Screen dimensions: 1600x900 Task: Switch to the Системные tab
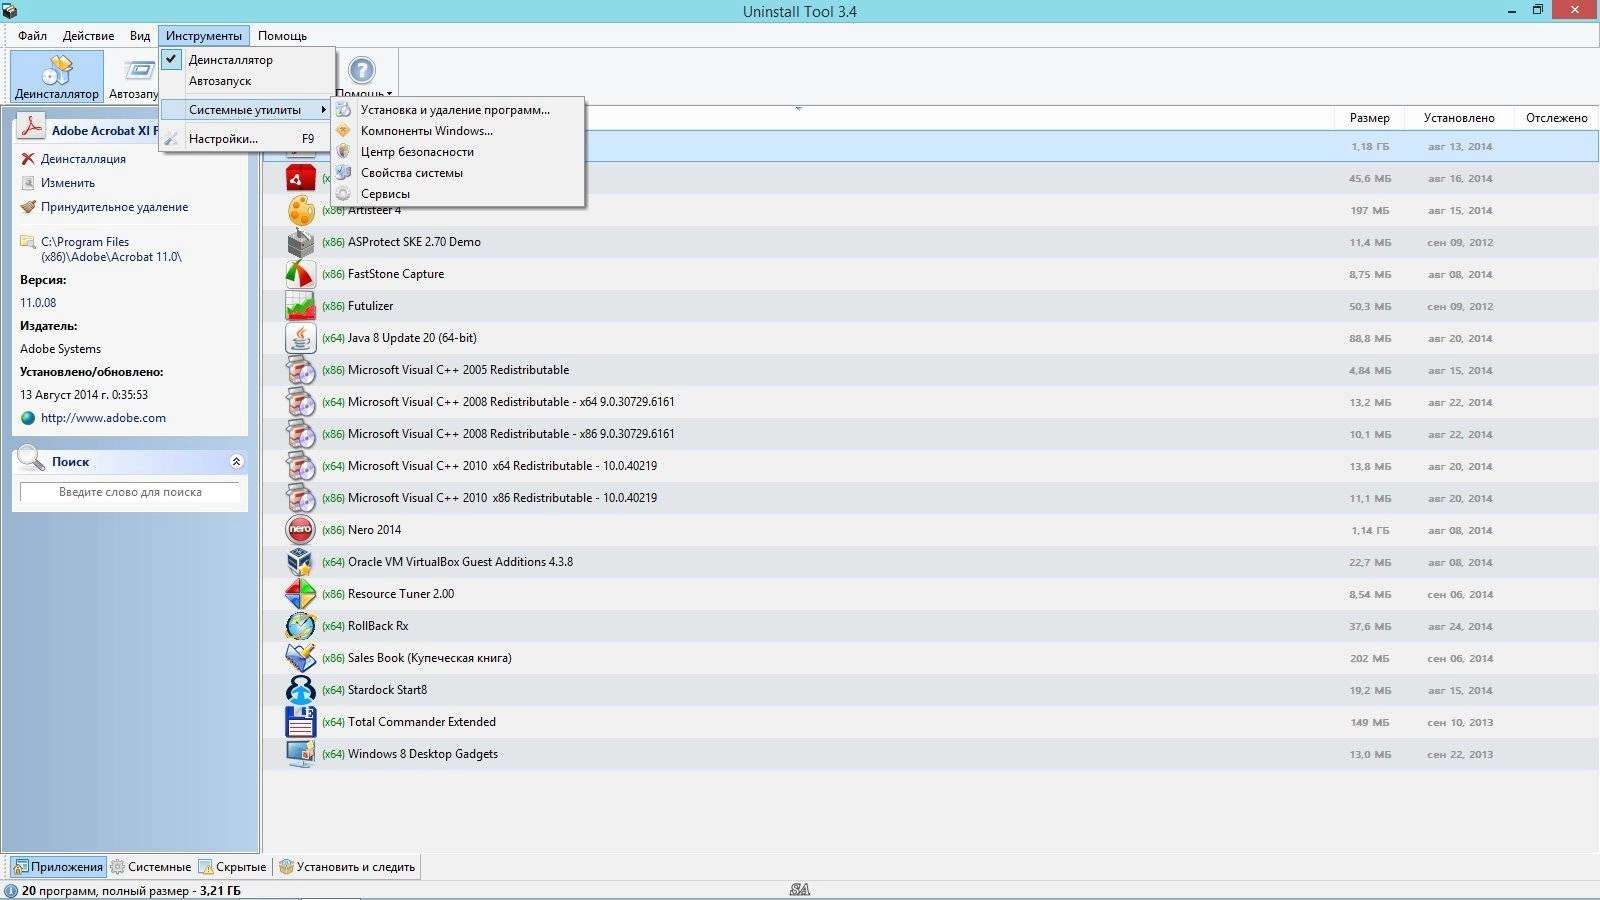150,867
